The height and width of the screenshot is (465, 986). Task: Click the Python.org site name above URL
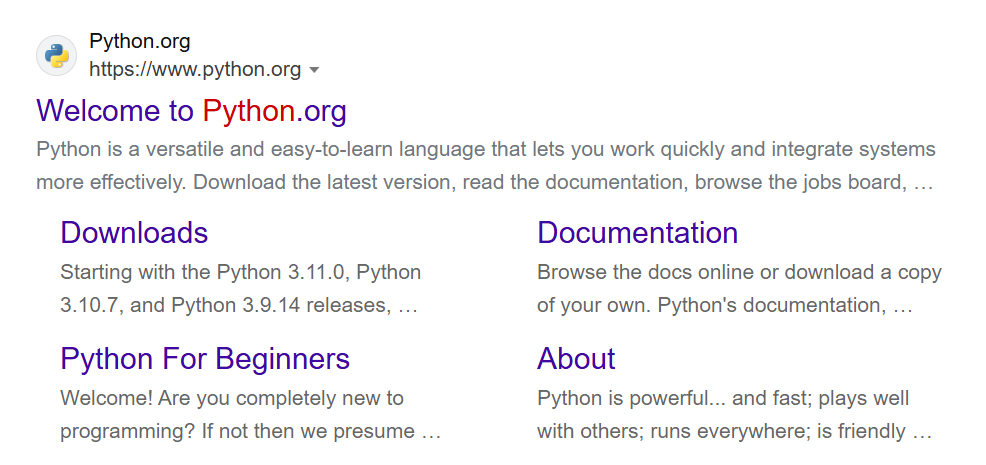click(x=140, y=42)
